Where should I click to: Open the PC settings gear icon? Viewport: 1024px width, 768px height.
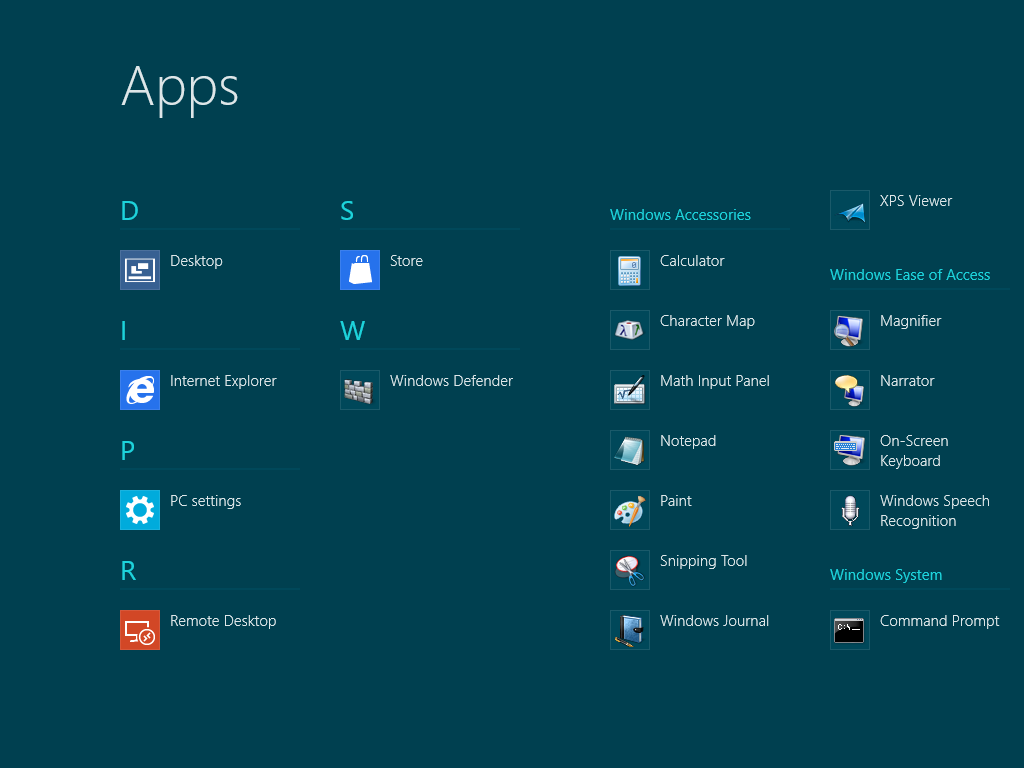[x=139, y=510]
